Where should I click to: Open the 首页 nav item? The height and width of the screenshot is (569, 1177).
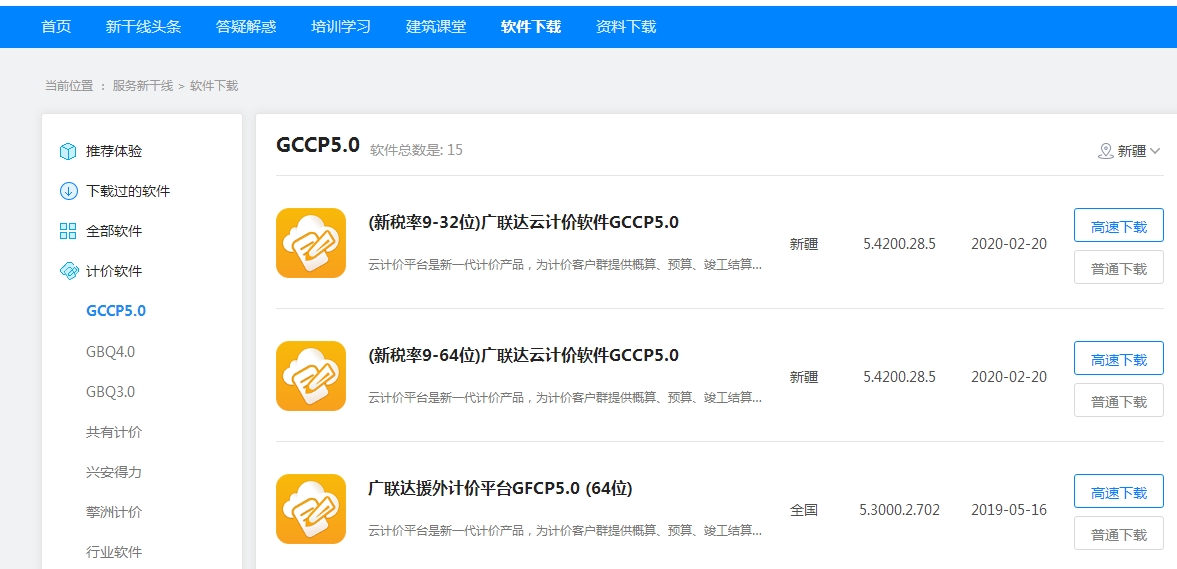coord(56,26)
